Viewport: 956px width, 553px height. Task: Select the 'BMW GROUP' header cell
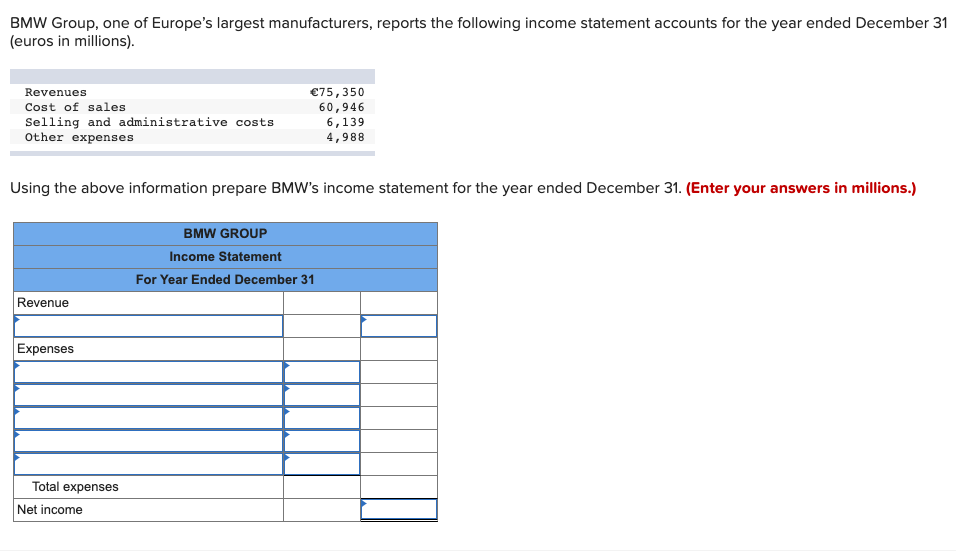(x=226, y=234)
